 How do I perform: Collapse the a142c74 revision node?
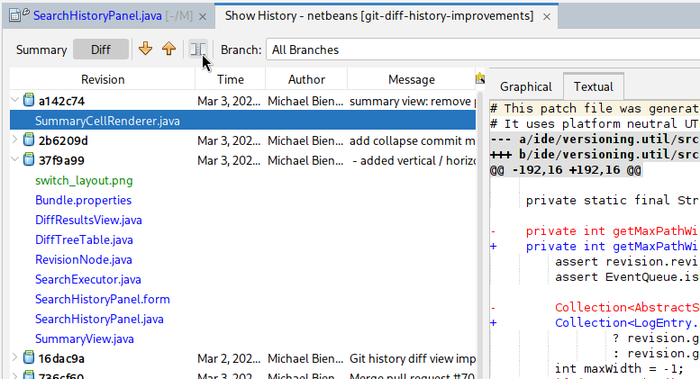15,100
